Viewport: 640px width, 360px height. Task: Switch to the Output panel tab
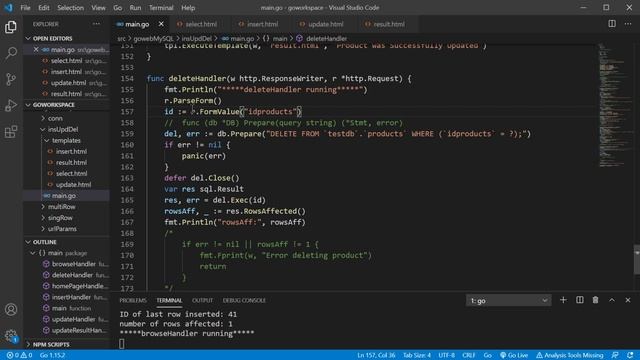pos(202,300)
